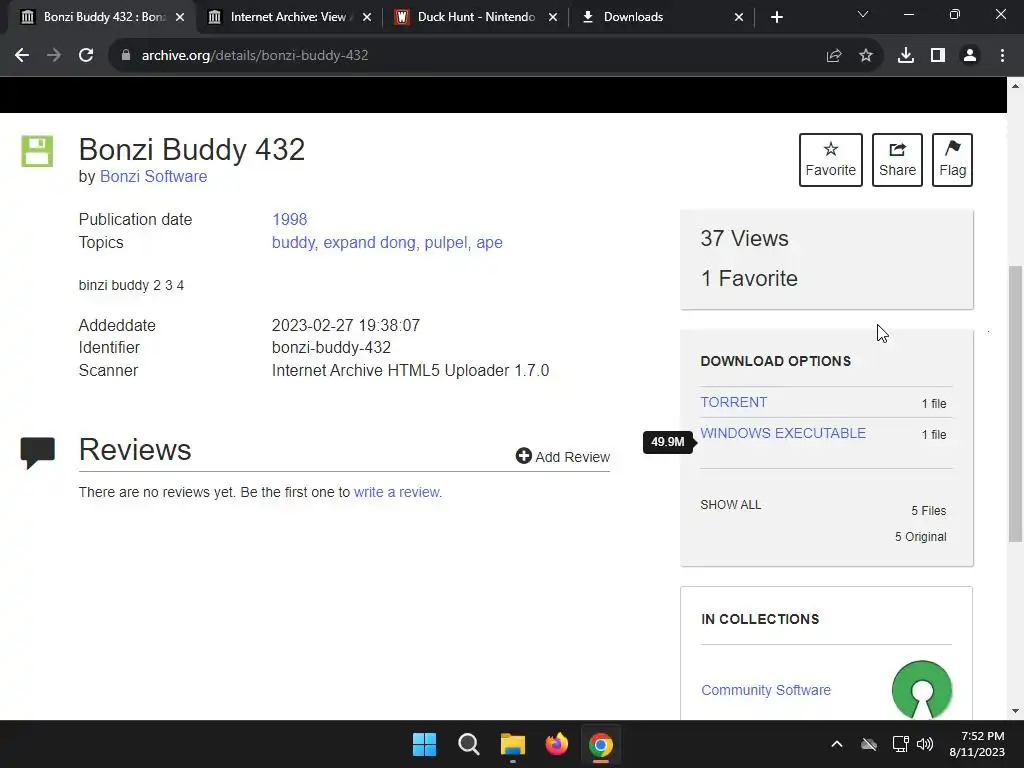
Task: Open the 1998 publication date link
Action: (289, 219)
